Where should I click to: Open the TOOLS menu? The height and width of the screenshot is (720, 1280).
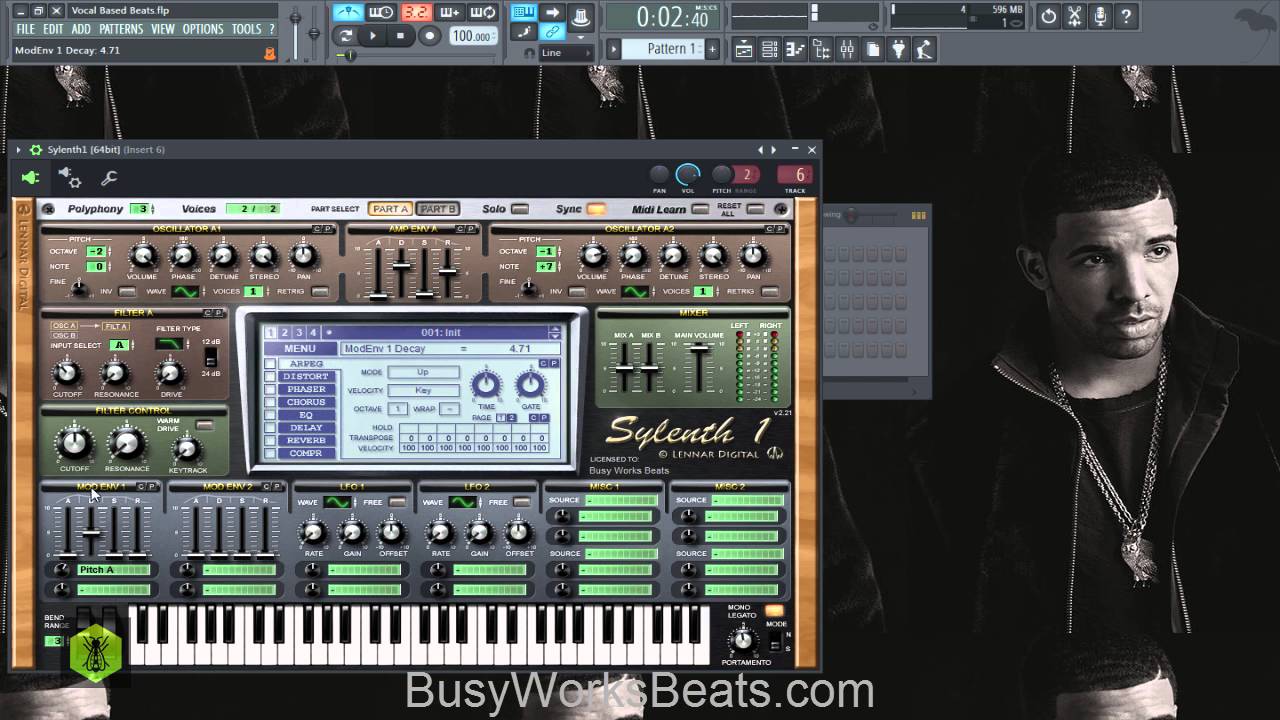pos(246,29)
